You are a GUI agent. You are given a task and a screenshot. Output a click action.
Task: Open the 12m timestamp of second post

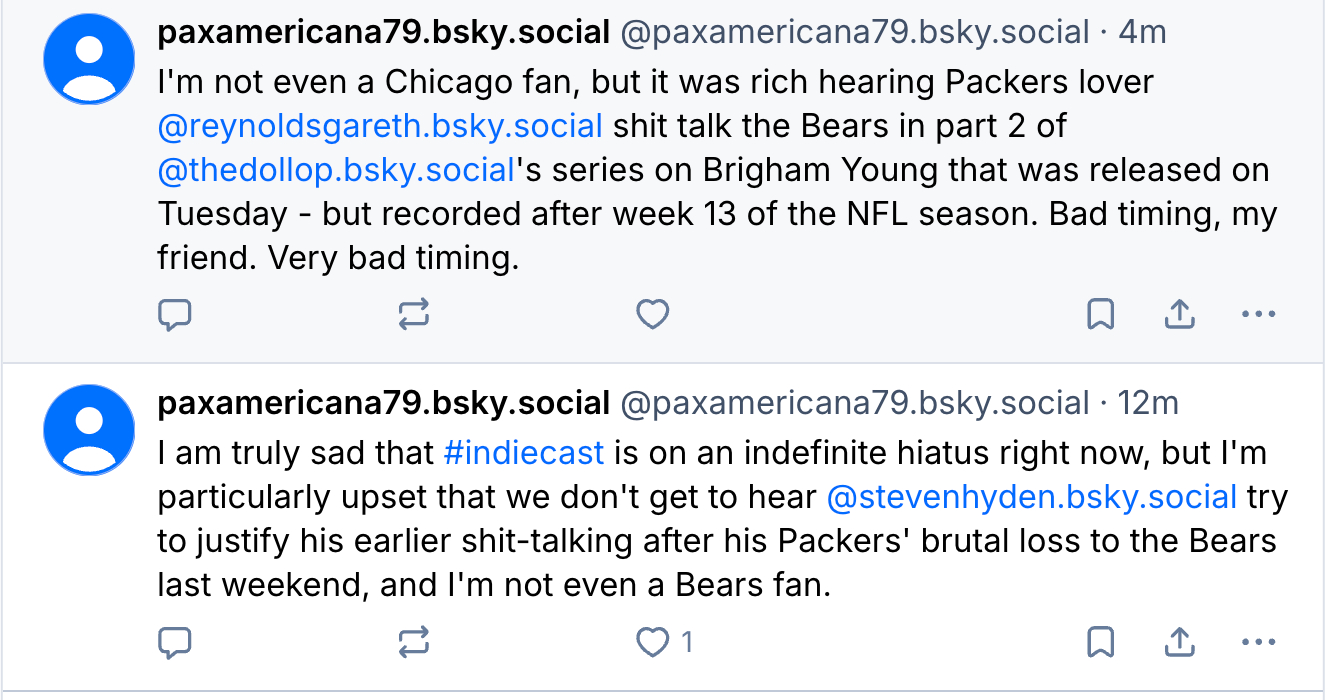click(1148, 404)
